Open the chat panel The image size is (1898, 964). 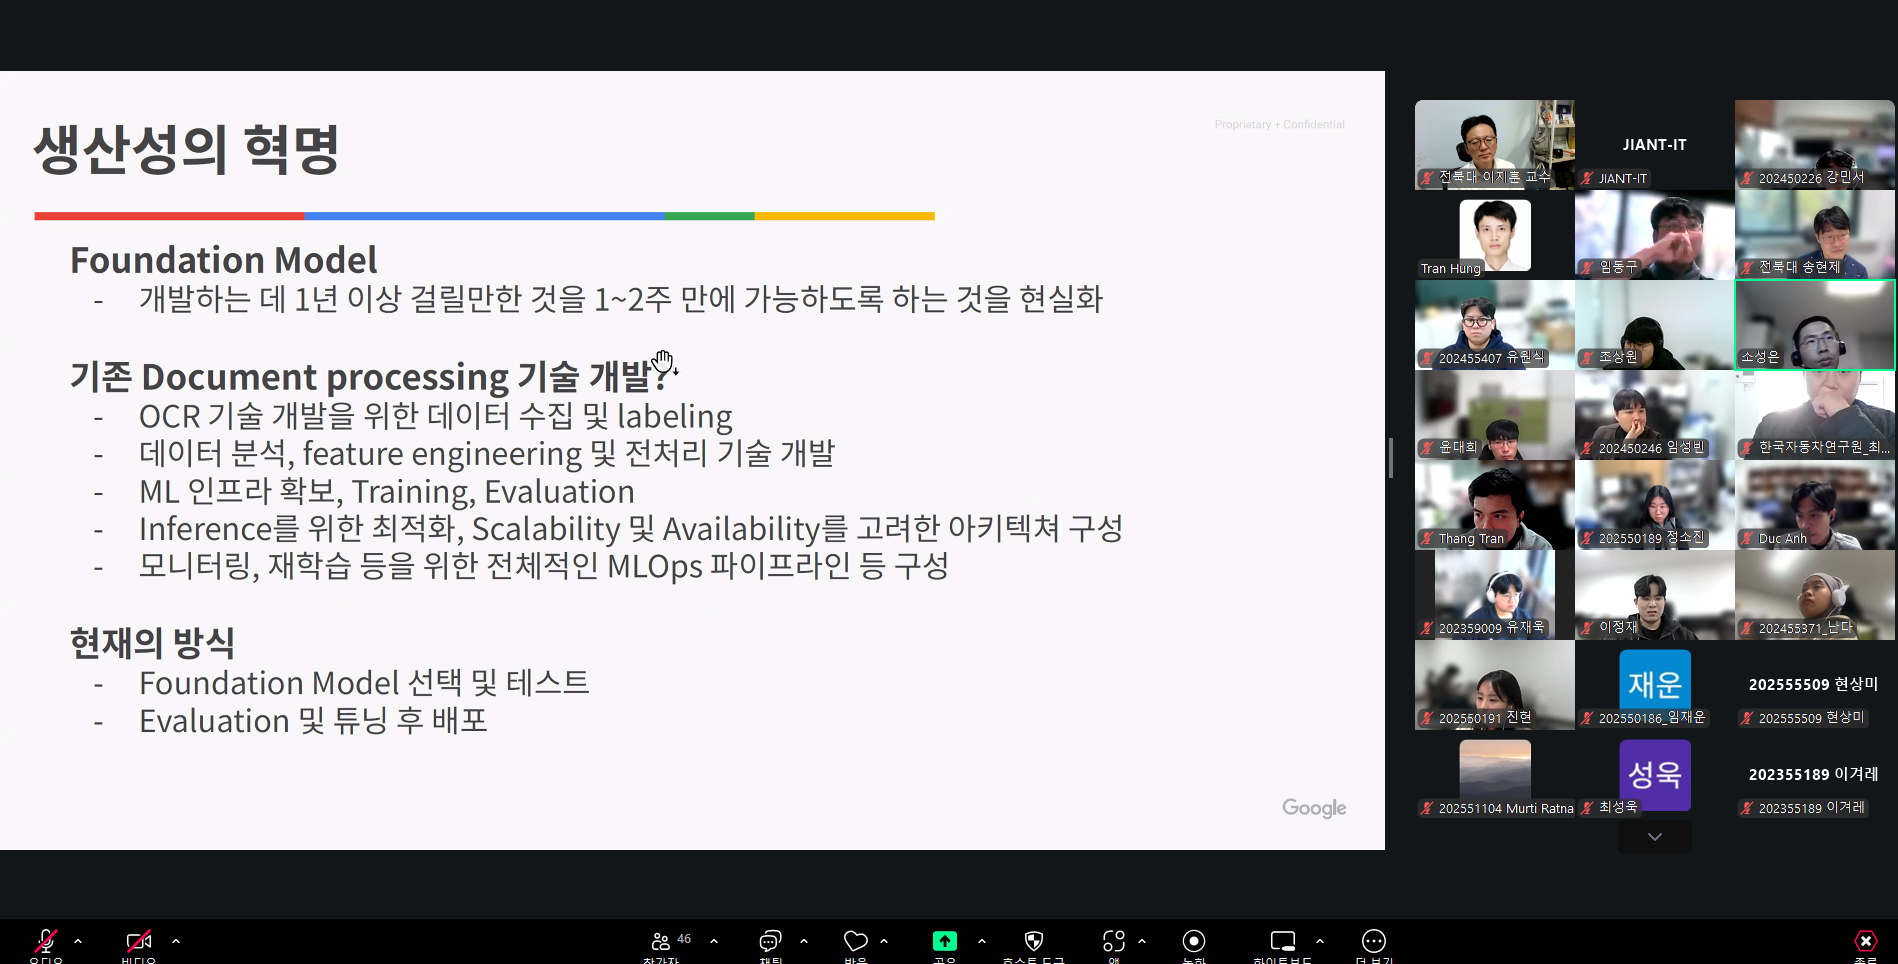770,941
